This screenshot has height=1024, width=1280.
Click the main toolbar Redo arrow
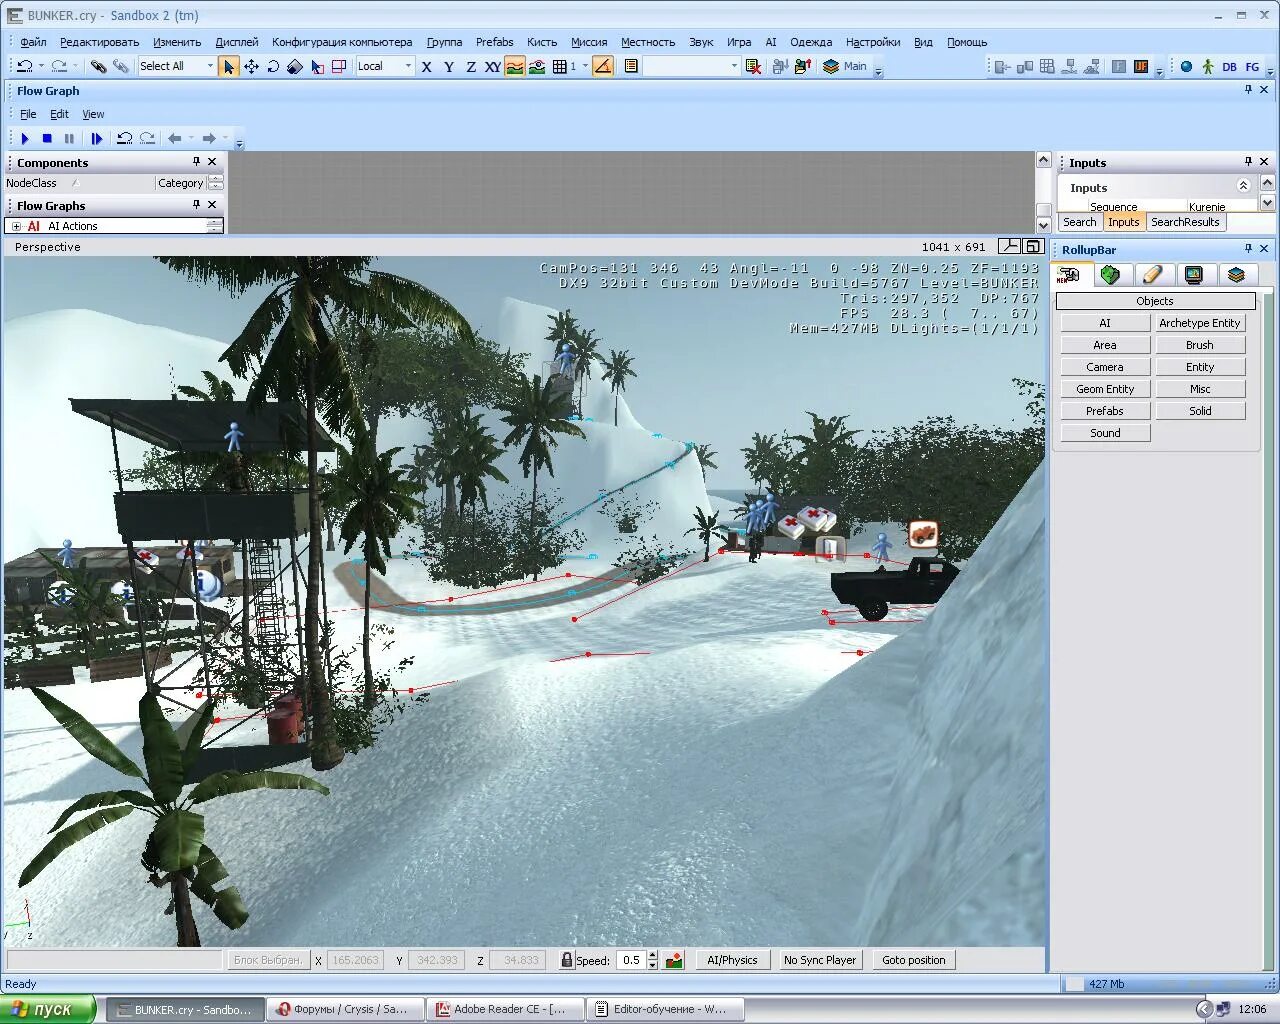(x=59, y=66)
